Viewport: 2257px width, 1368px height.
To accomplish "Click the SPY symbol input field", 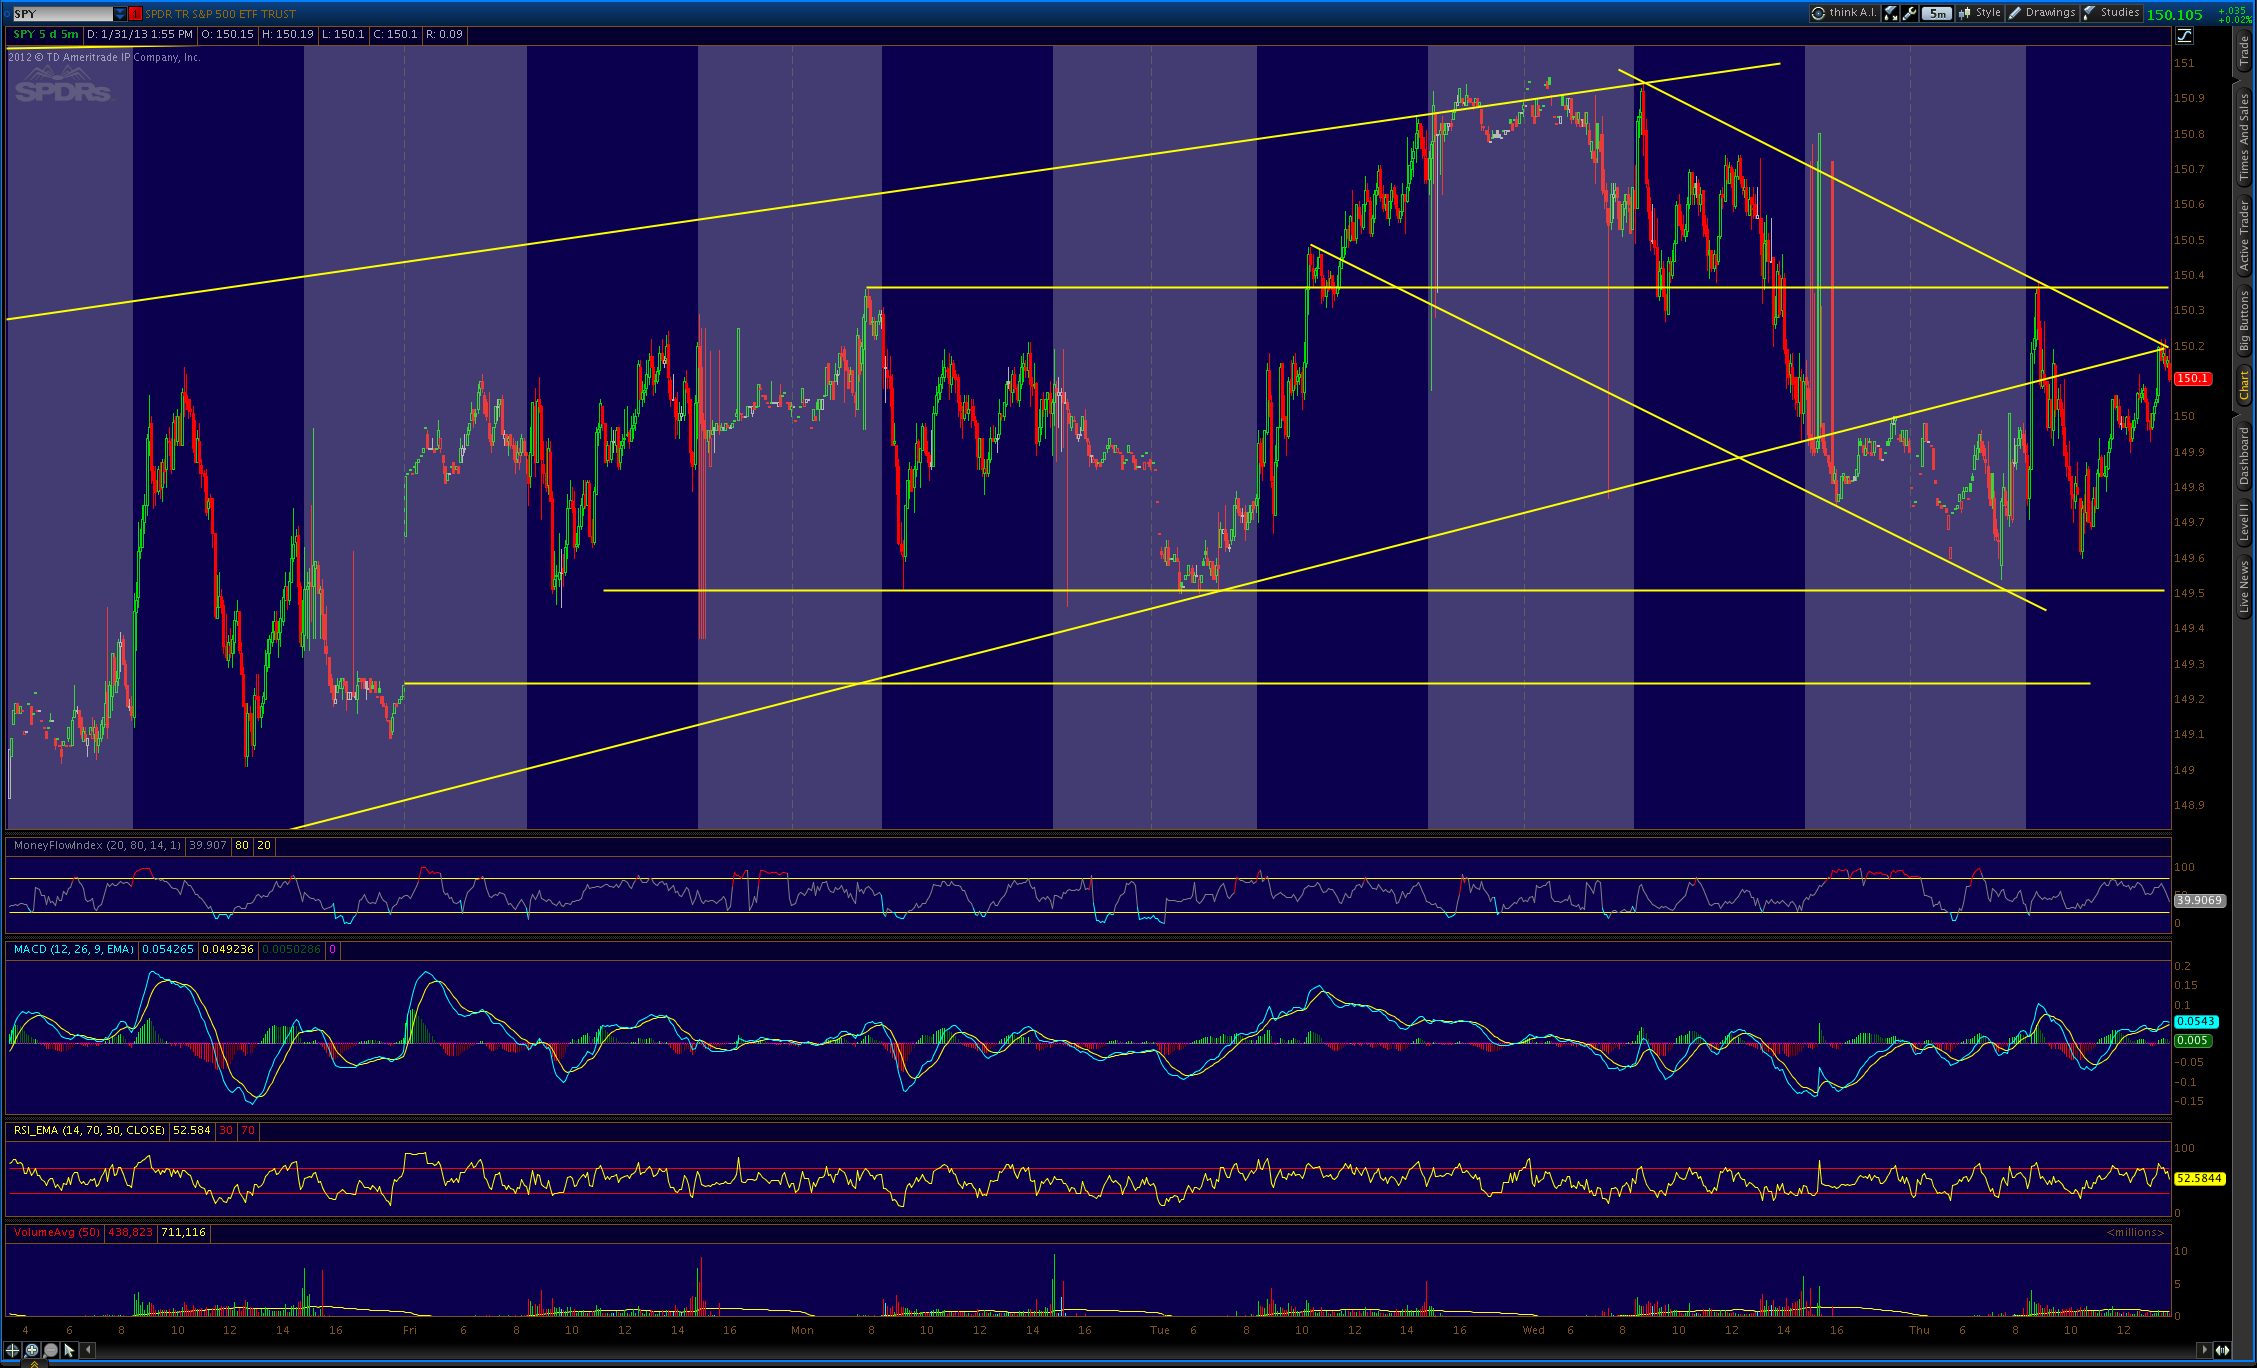I will (62, 14).
